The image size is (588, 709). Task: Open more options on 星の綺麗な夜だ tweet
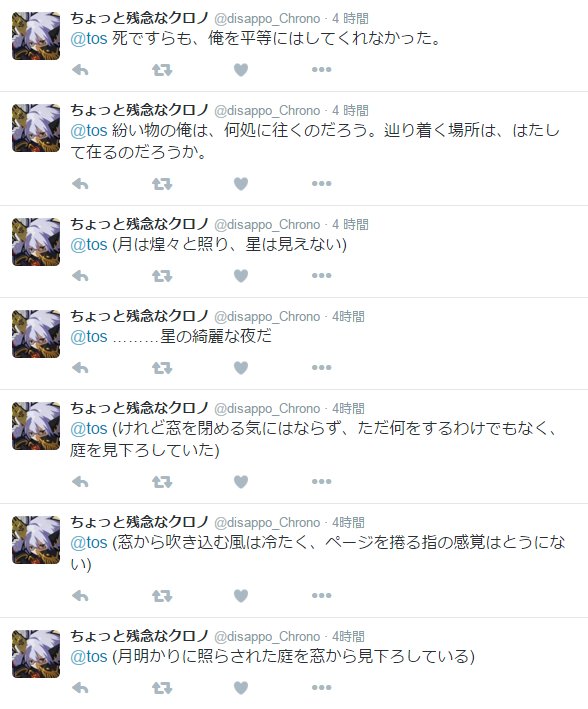tap(322, 368)
